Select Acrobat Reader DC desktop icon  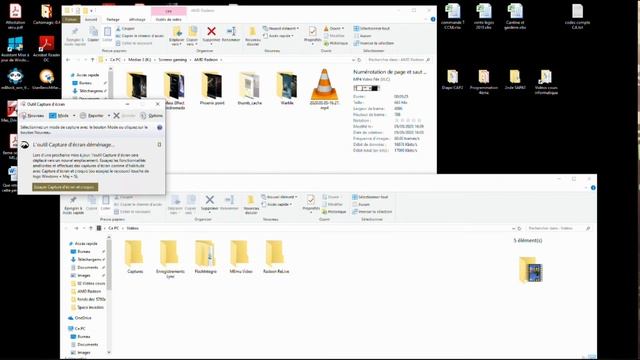47,49
